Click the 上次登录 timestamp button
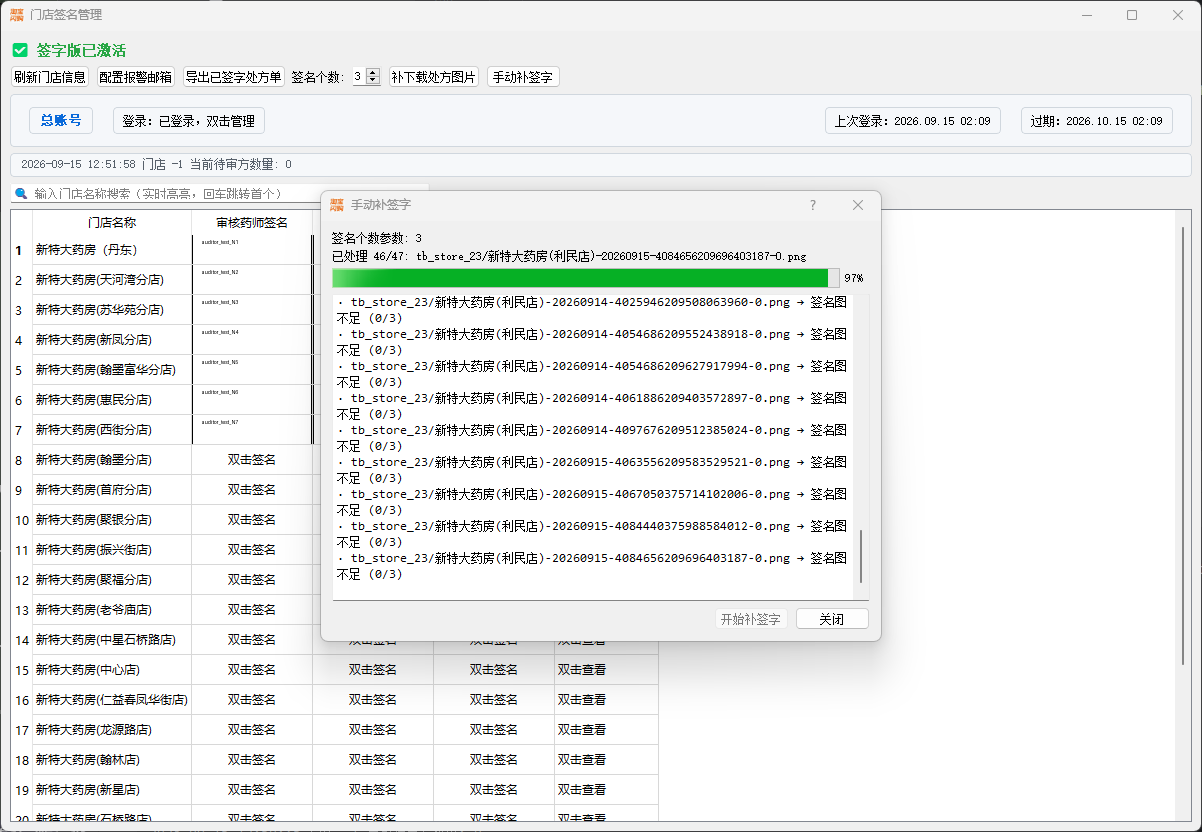1202x832 pixels. pos(913,121)
